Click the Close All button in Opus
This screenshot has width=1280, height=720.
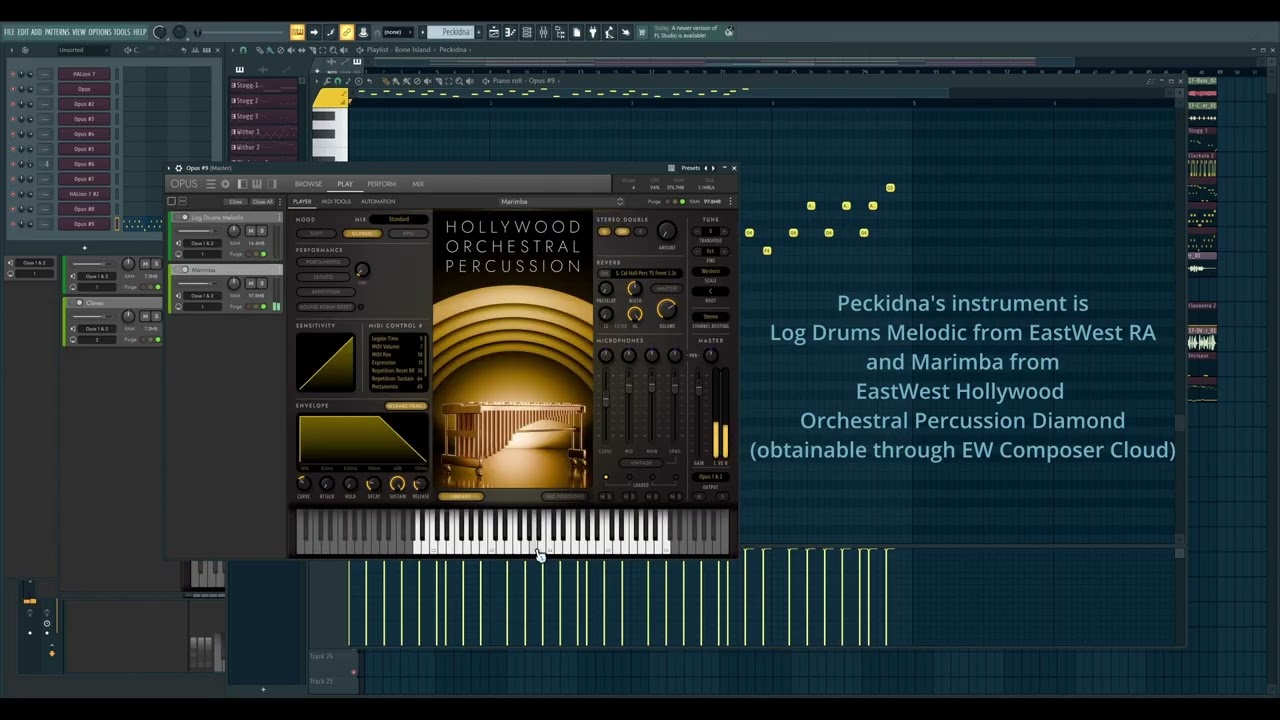point(262,201)
